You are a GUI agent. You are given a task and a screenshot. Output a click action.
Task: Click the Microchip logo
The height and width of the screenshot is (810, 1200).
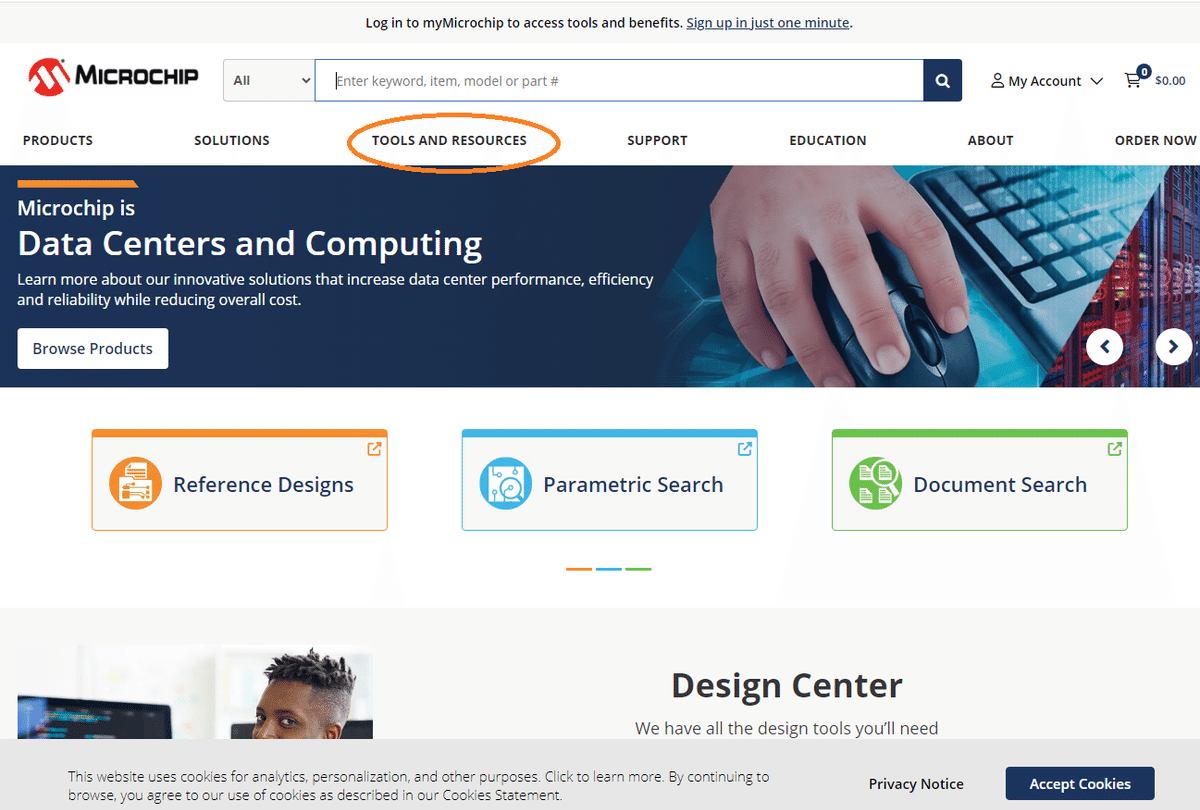tap(113, 76)
